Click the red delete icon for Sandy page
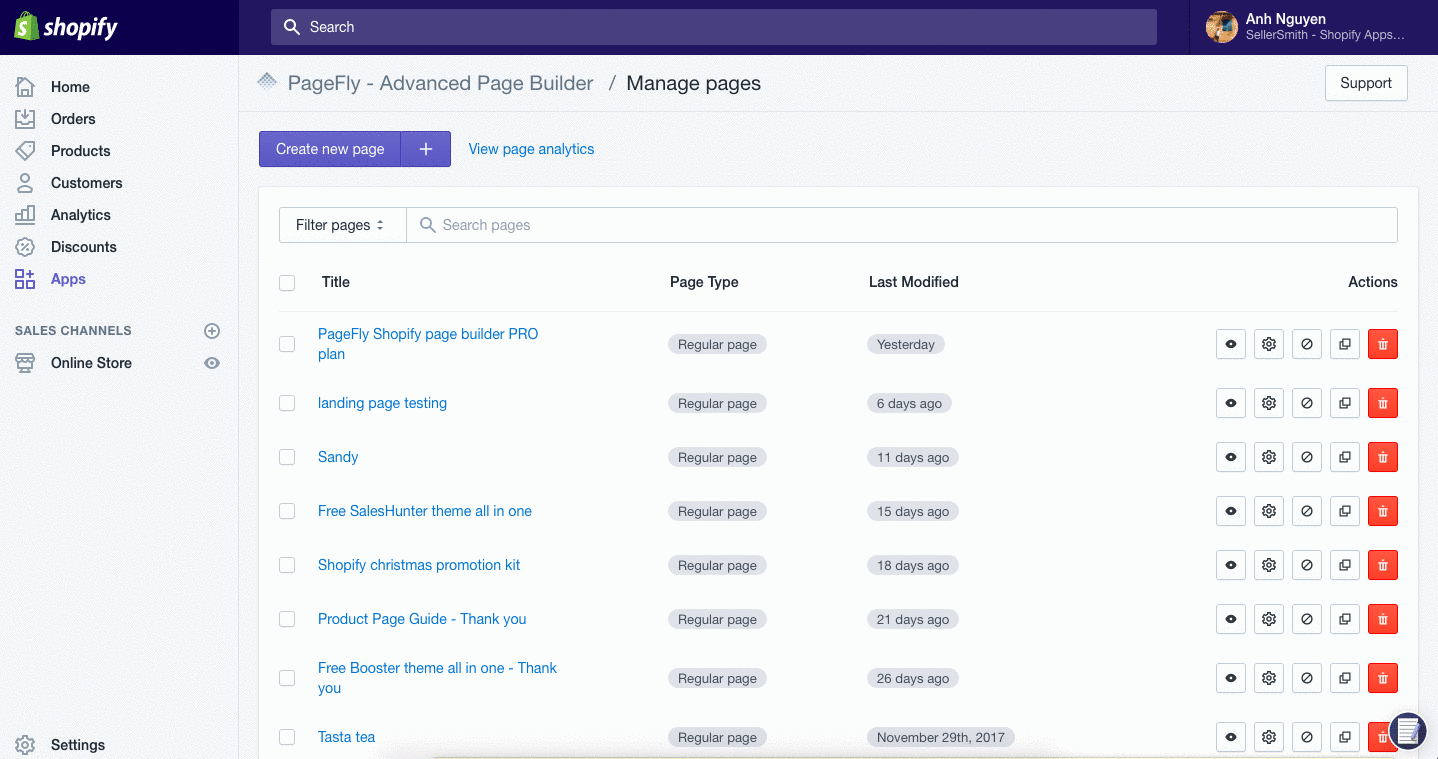The height and width of the screenshot is (759, 1438). point(1382,457)
